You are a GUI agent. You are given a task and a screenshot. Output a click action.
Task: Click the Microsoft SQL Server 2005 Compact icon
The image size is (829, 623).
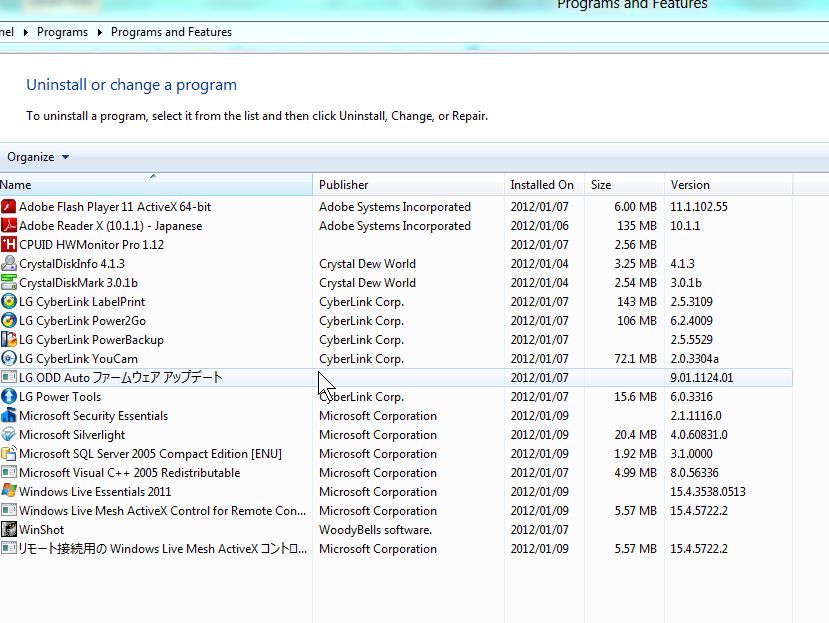click(x=8, y=454)
